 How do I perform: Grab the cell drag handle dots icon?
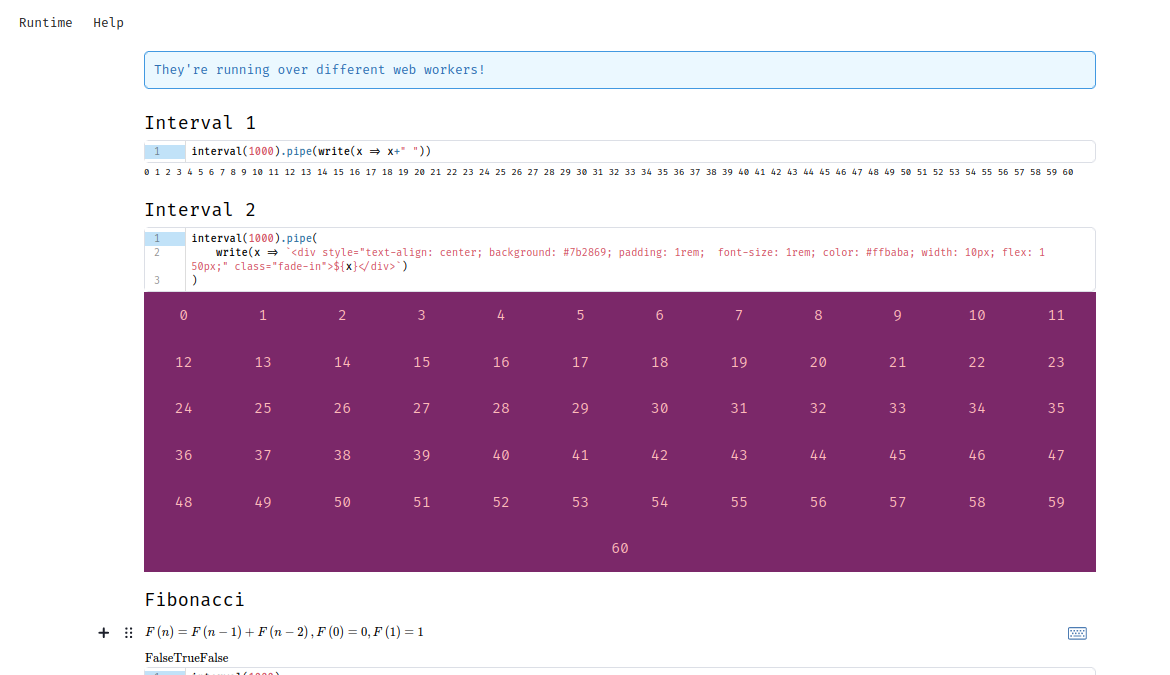click(128, 632)
